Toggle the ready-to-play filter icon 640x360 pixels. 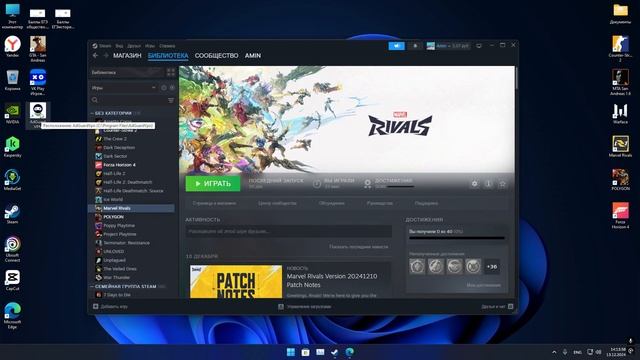[x=172, y=87]
